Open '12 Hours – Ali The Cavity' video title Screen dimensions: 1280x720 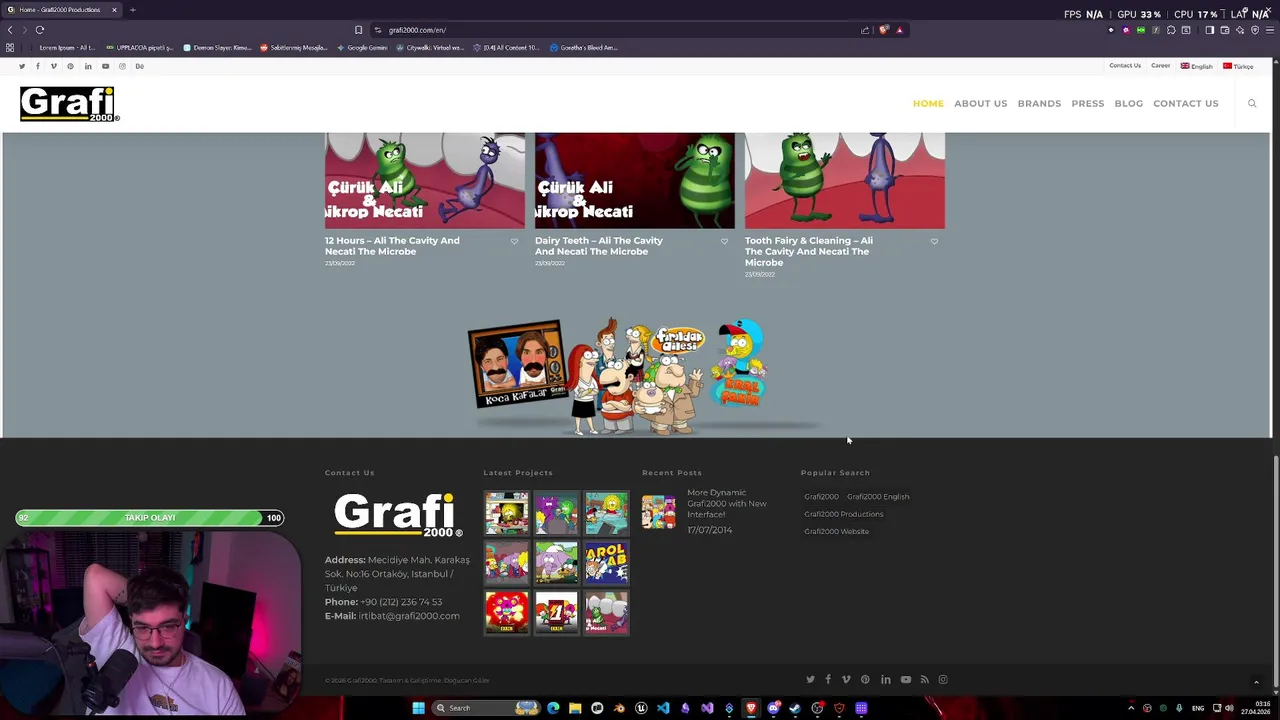392,246
